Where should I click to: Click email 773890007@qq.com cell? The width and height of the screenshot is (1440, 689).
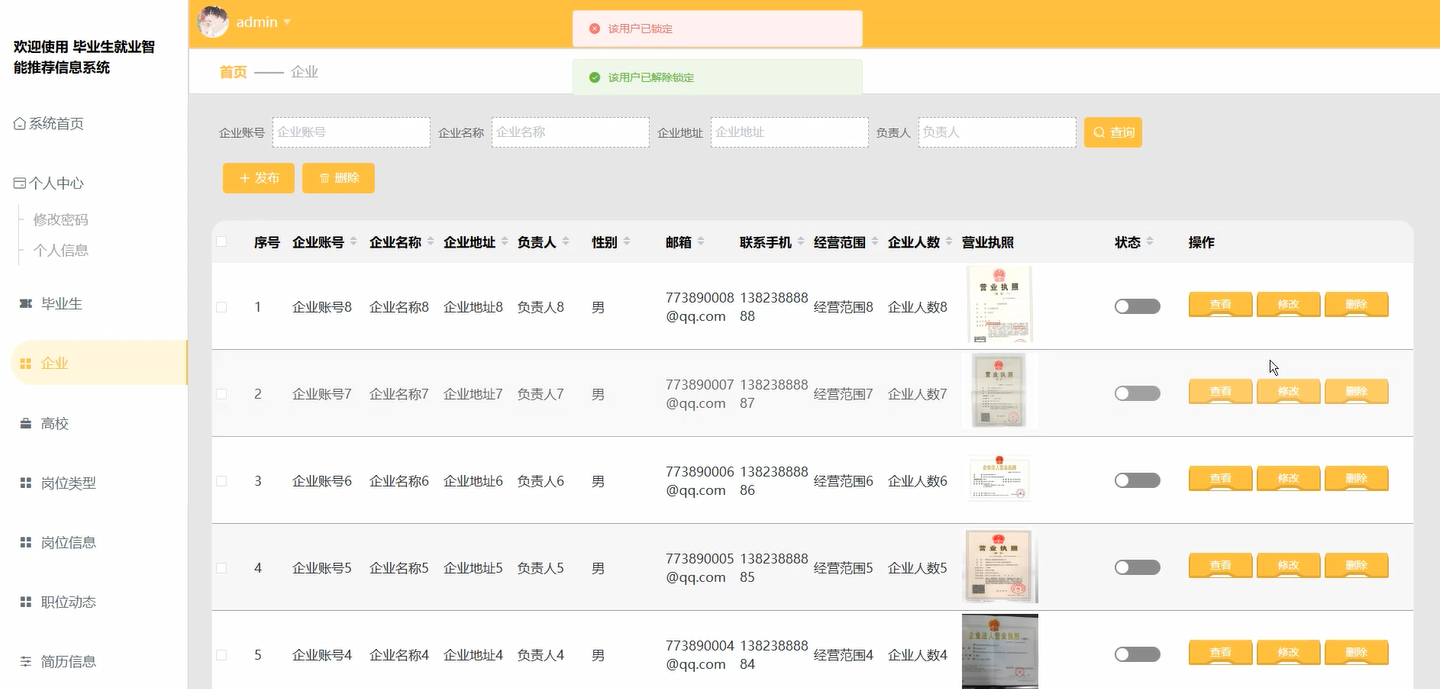pos(700,394)
